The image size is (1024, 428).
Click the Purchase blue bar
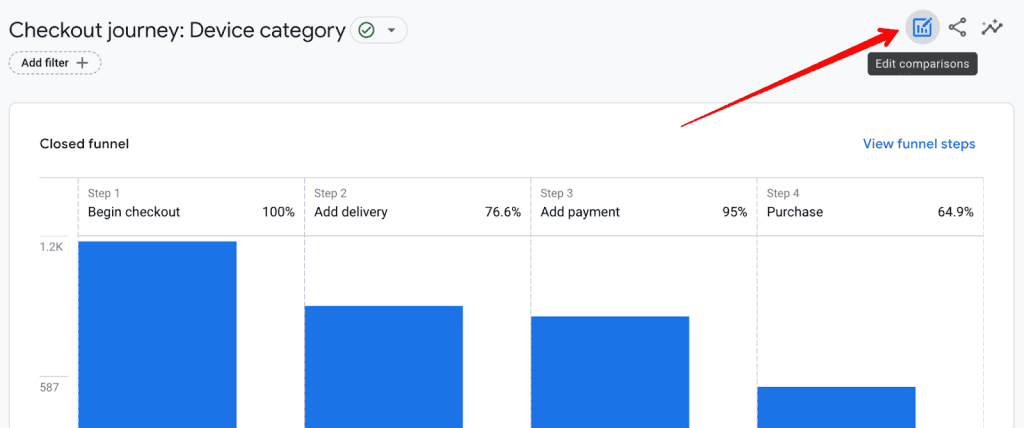pyautogui.click(x=836, y=406)
